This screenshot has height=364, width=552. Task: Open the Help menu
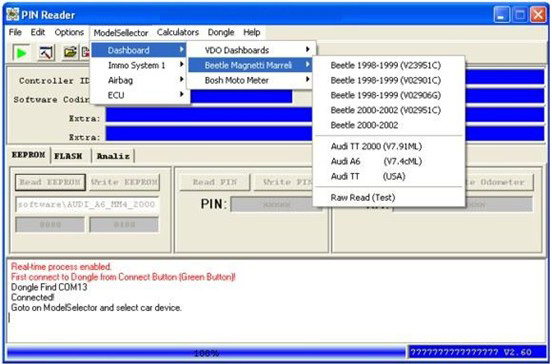pyautogui.click(x=252, y=32)
